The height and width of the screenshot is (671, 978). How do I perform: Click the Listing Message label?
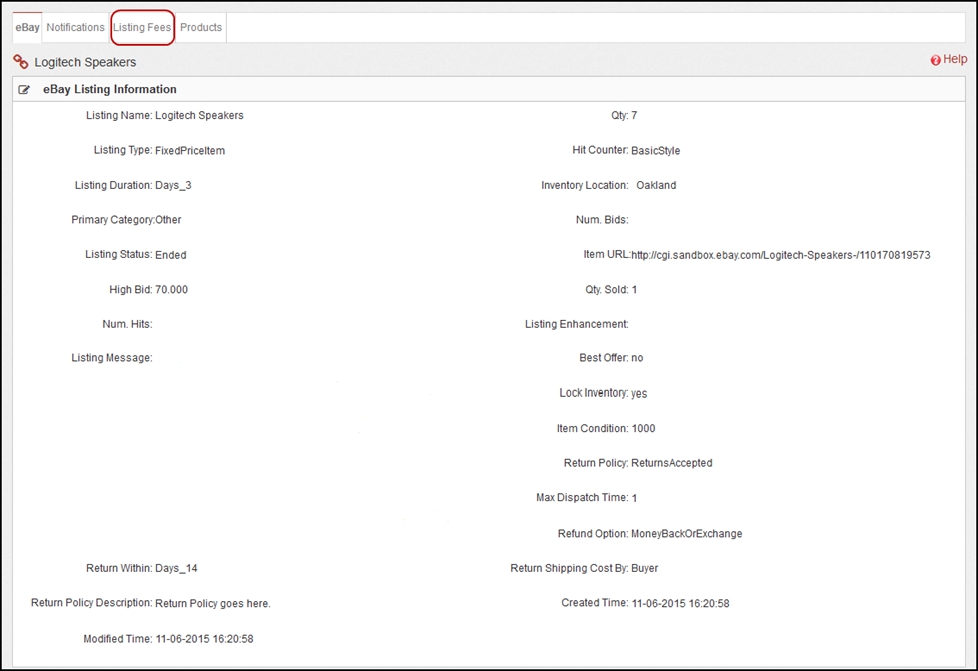112,358
